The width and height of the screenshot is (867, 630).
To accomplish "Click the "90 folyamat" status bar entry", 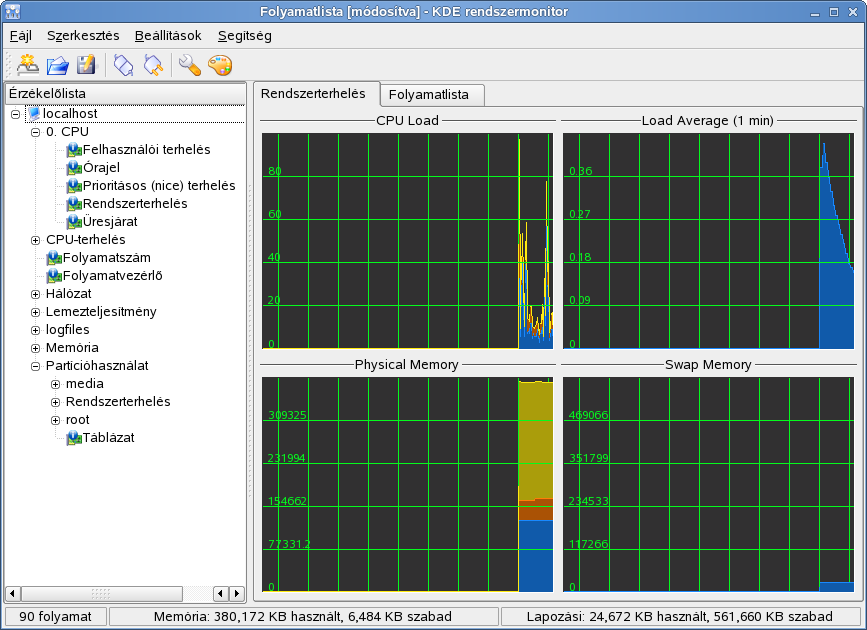I will [55, 617].
